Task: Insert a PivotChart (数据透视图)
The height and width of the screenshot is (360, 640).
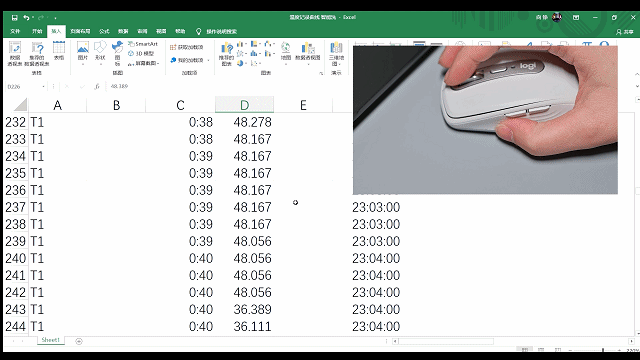Action: click(x=308, y=52)
